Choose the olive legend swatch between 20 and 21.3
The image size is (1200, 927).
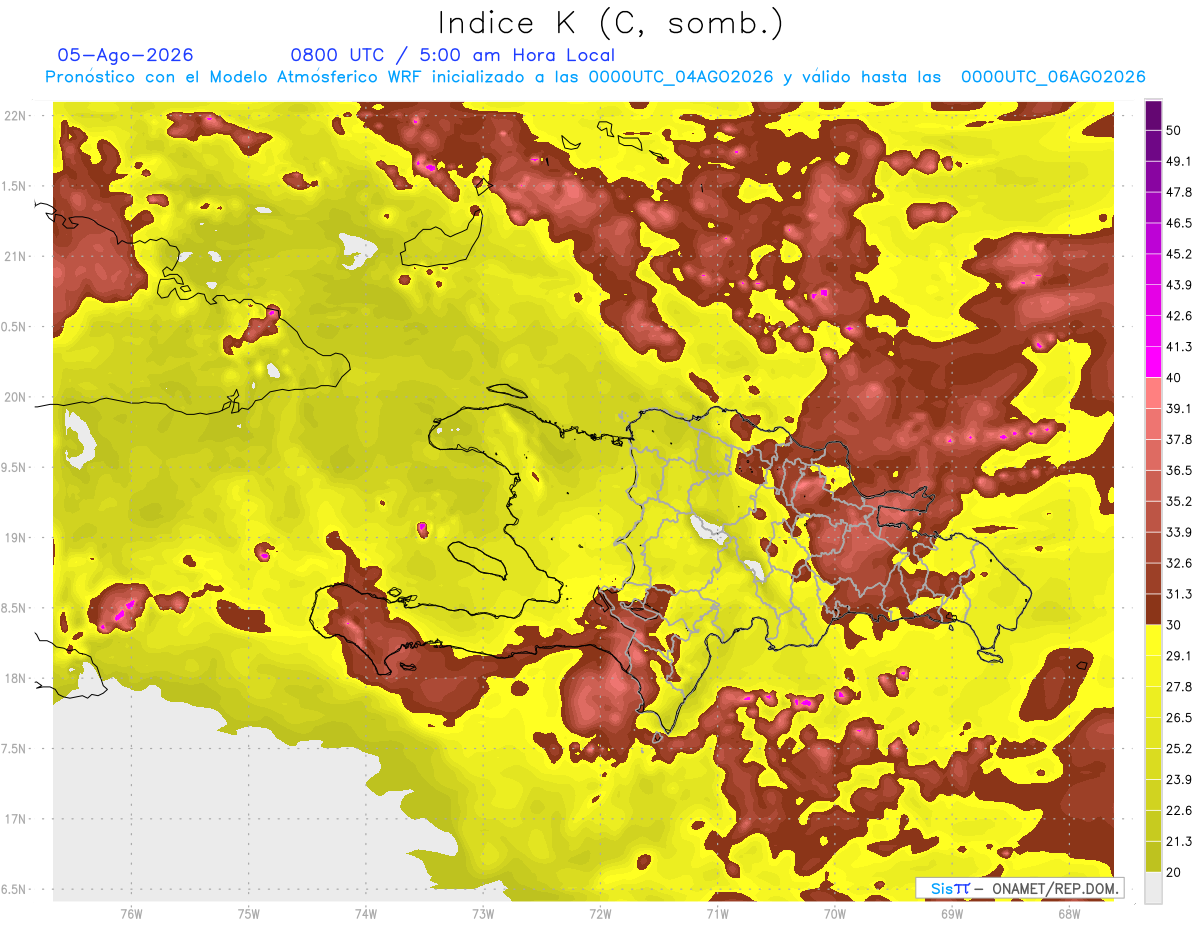pos(1154,856)
